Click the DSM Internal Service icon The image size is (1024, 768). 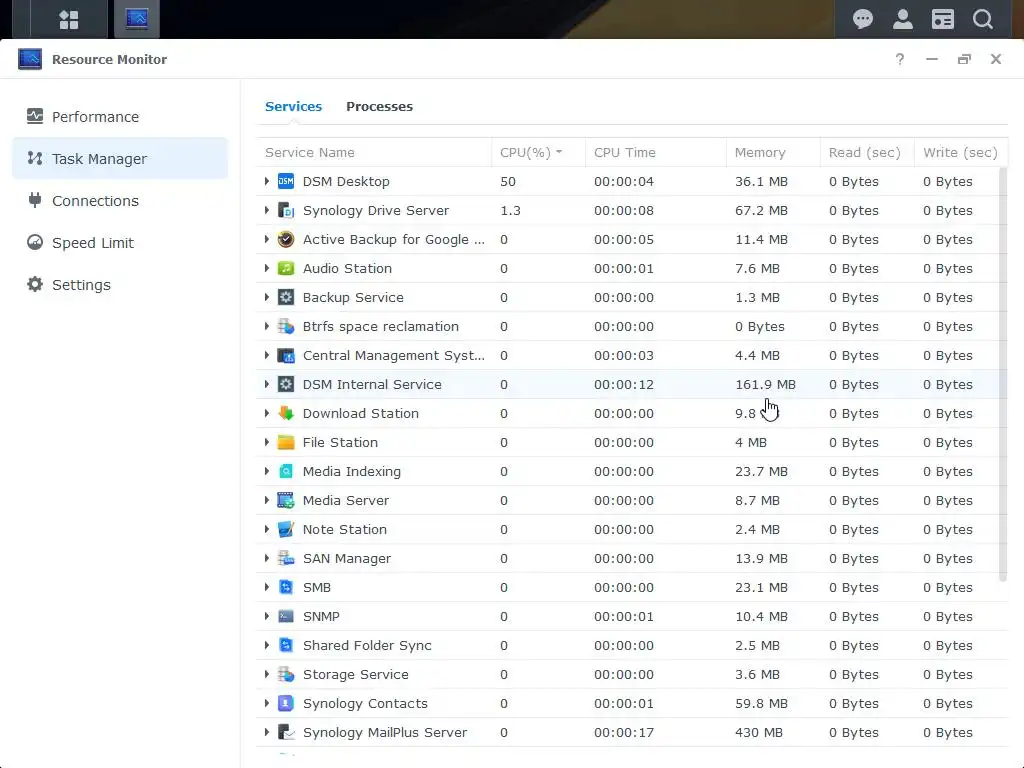tap(286, 384)
